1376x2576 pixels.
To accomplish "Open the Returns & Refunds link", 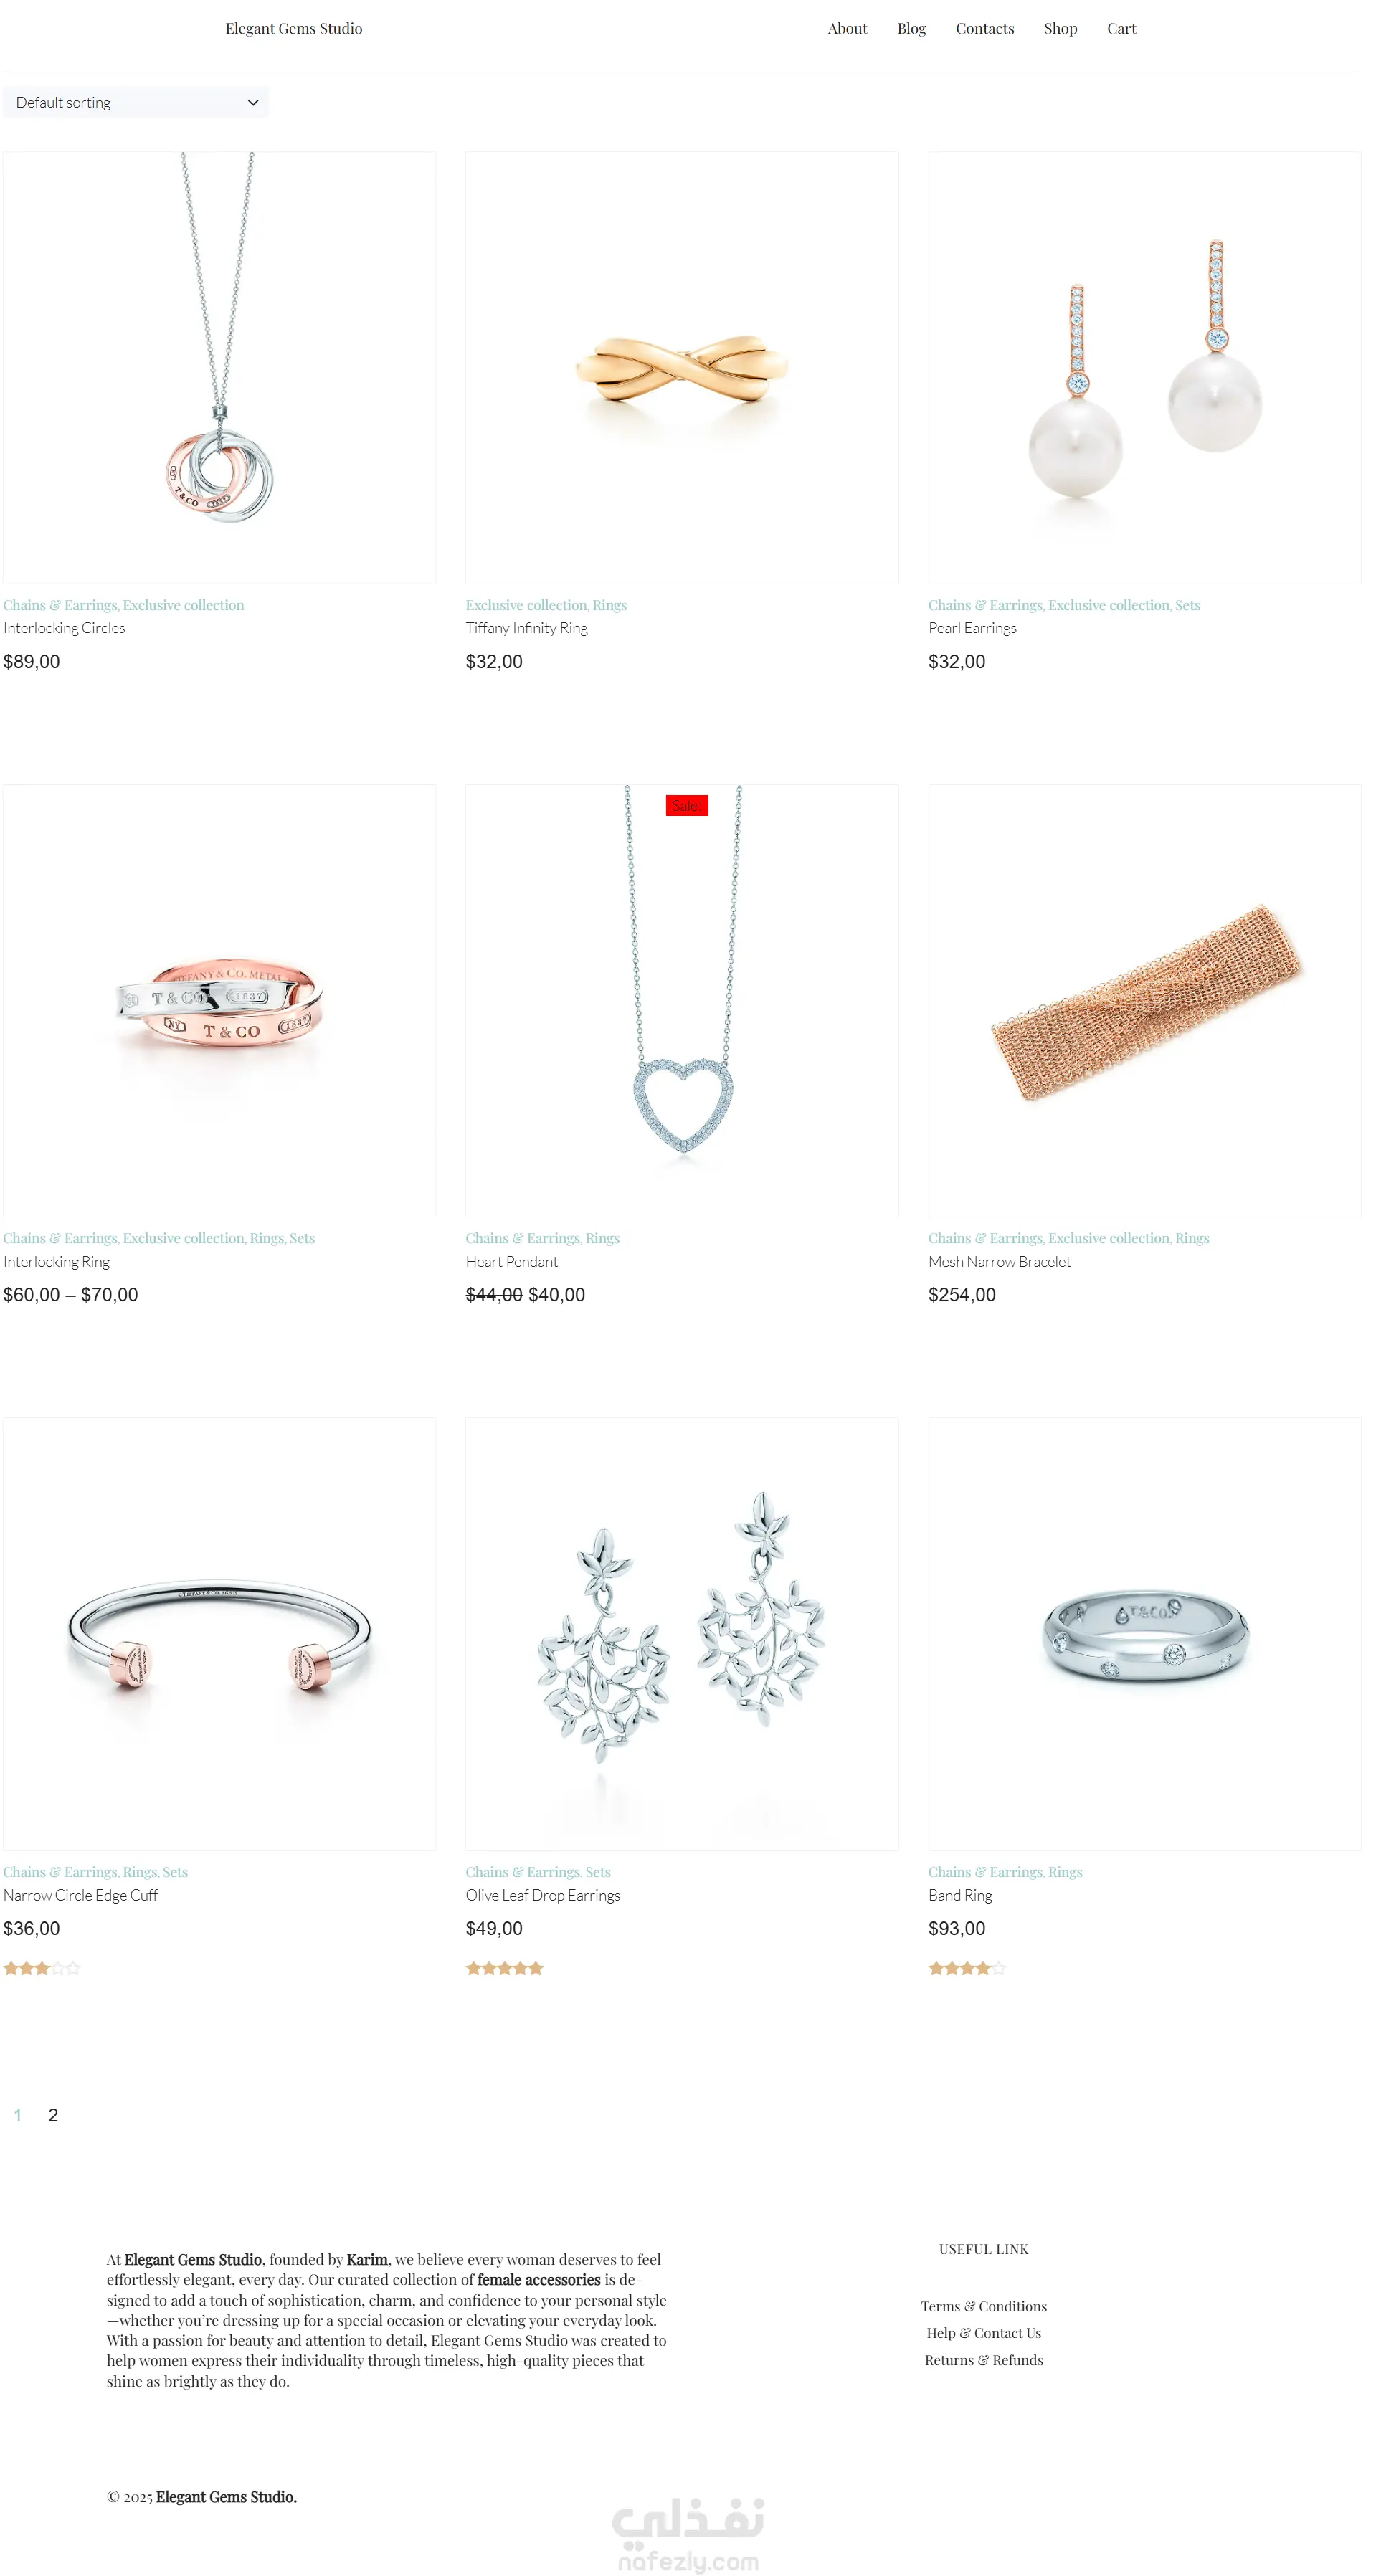I will coord(984,2360).
